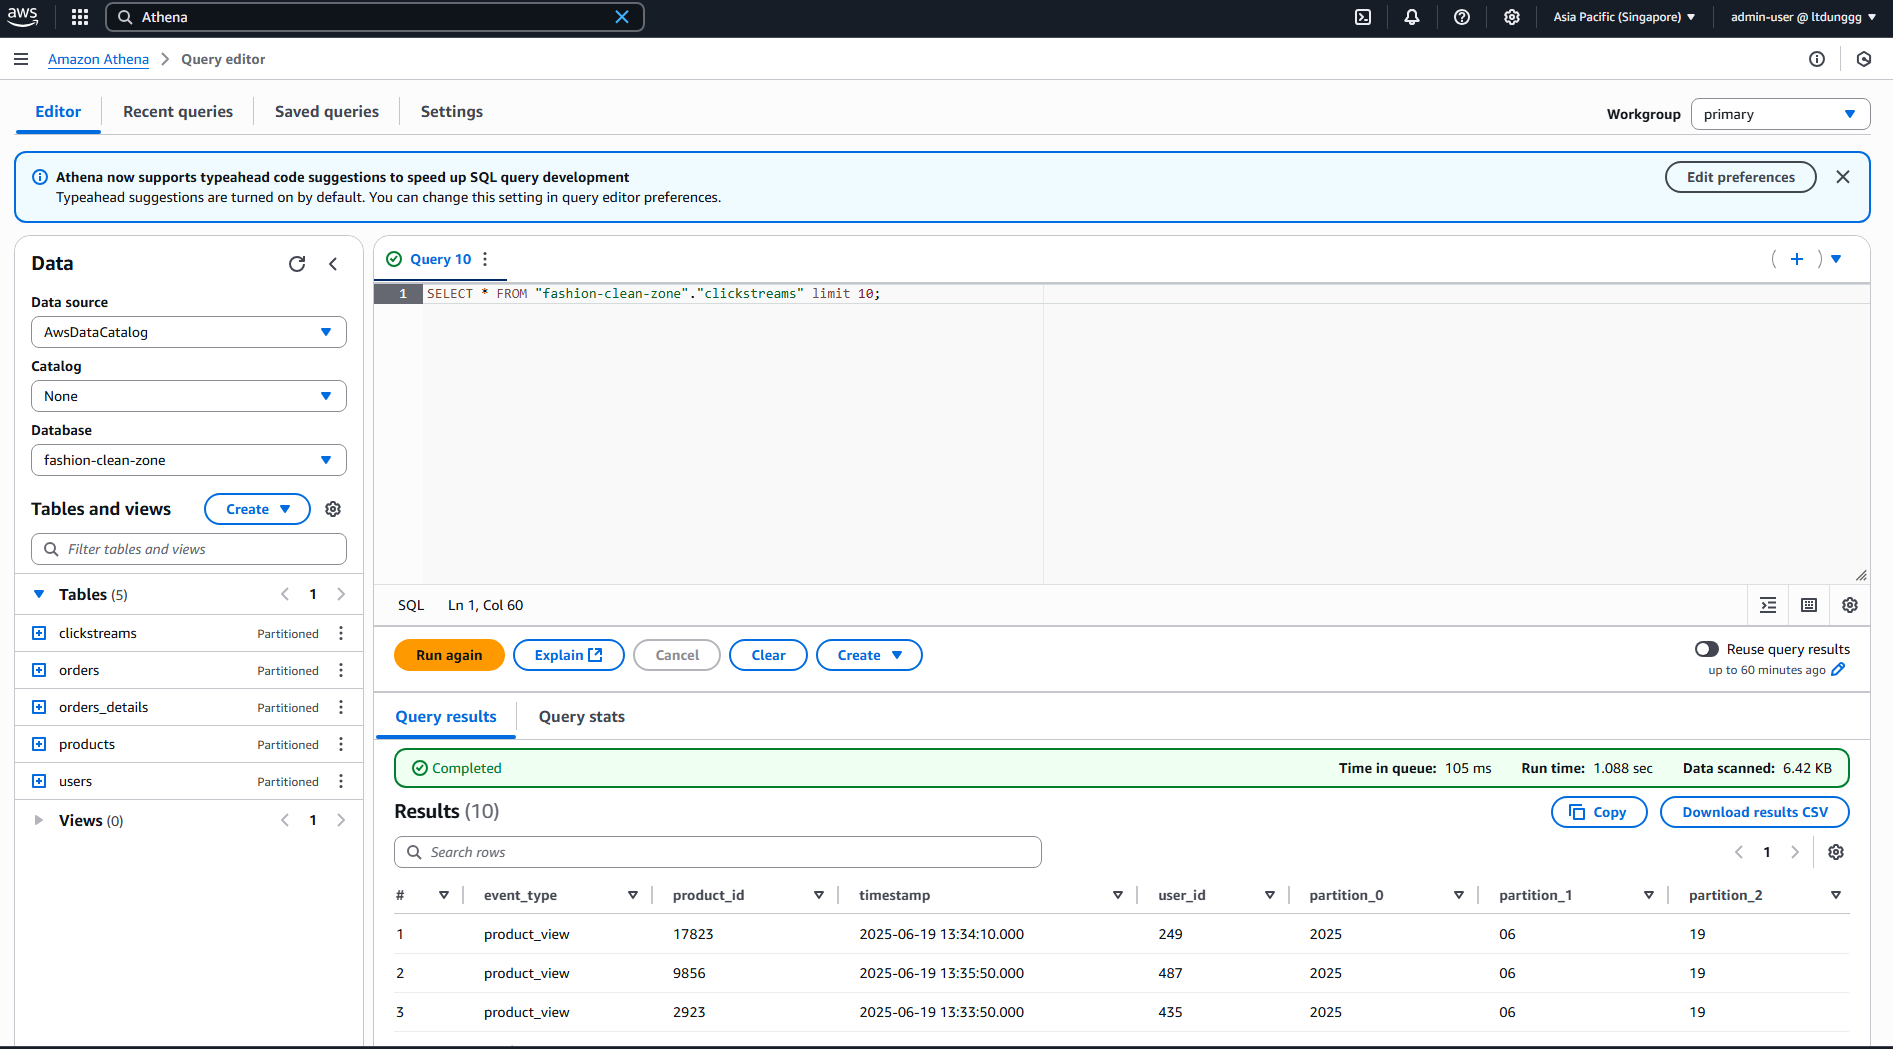Screen dimensions: 1893x1049
Task: Copy the query results
Action: 1599,812
